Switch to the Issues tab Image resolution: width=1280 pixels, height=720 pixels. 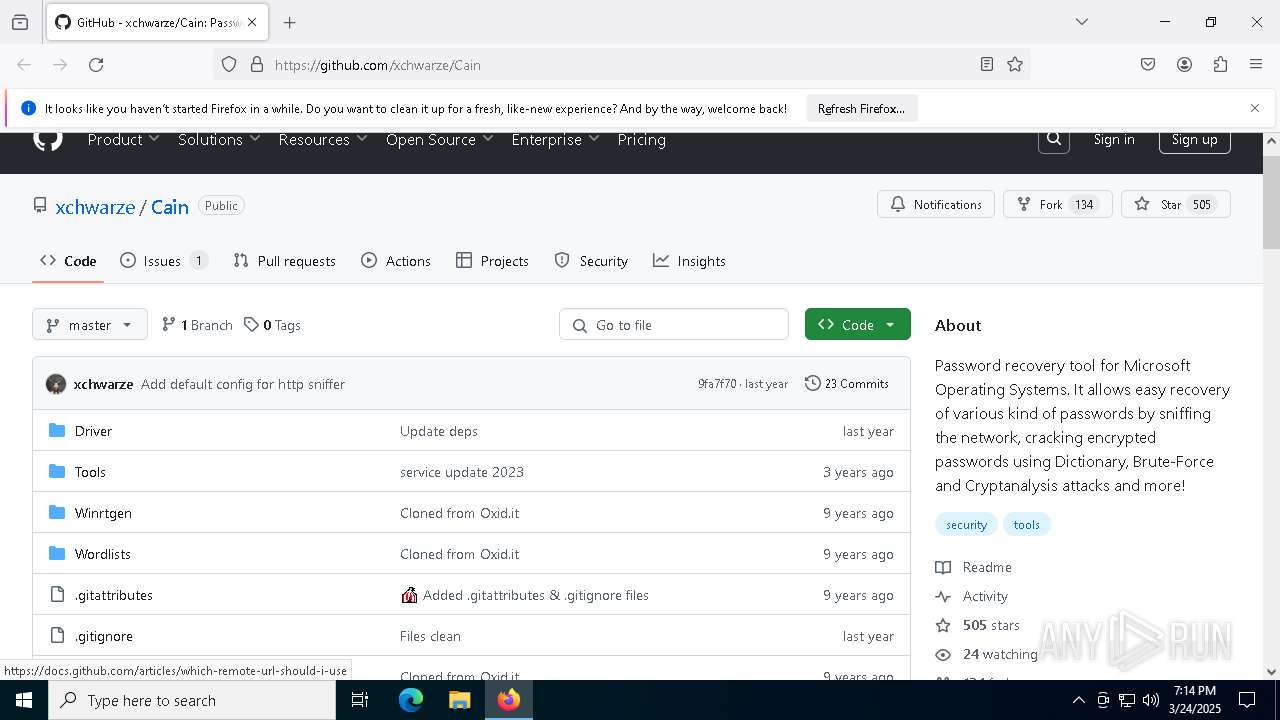(164, 261)
